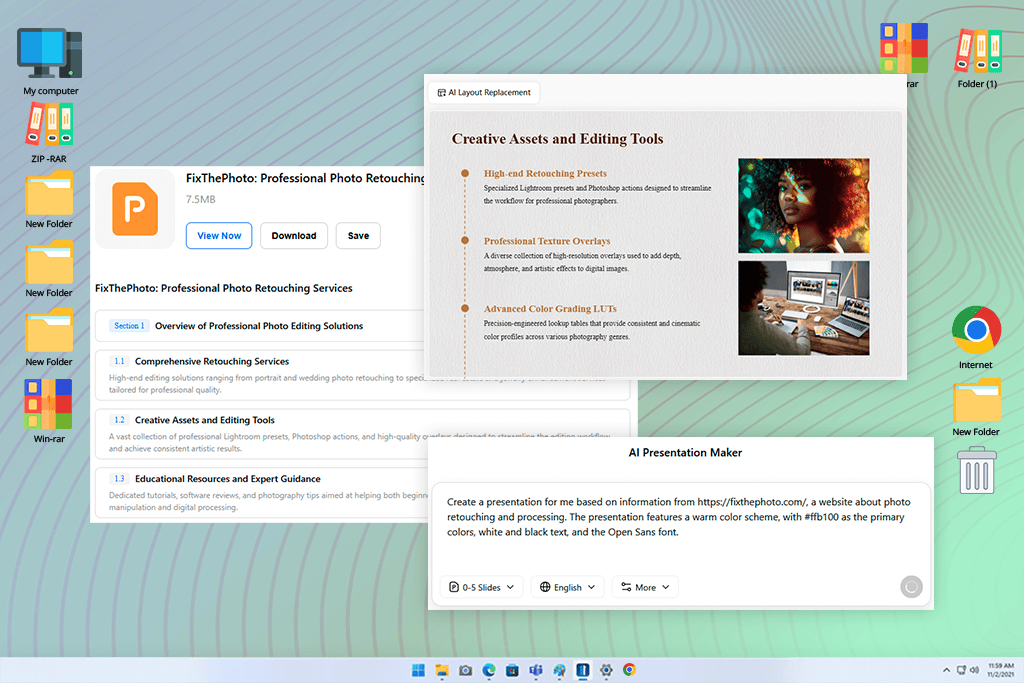Viewport: 1024px width, 683px height.
Task: Click Professional Texture Overlays heading
Action: pos(547,241)
